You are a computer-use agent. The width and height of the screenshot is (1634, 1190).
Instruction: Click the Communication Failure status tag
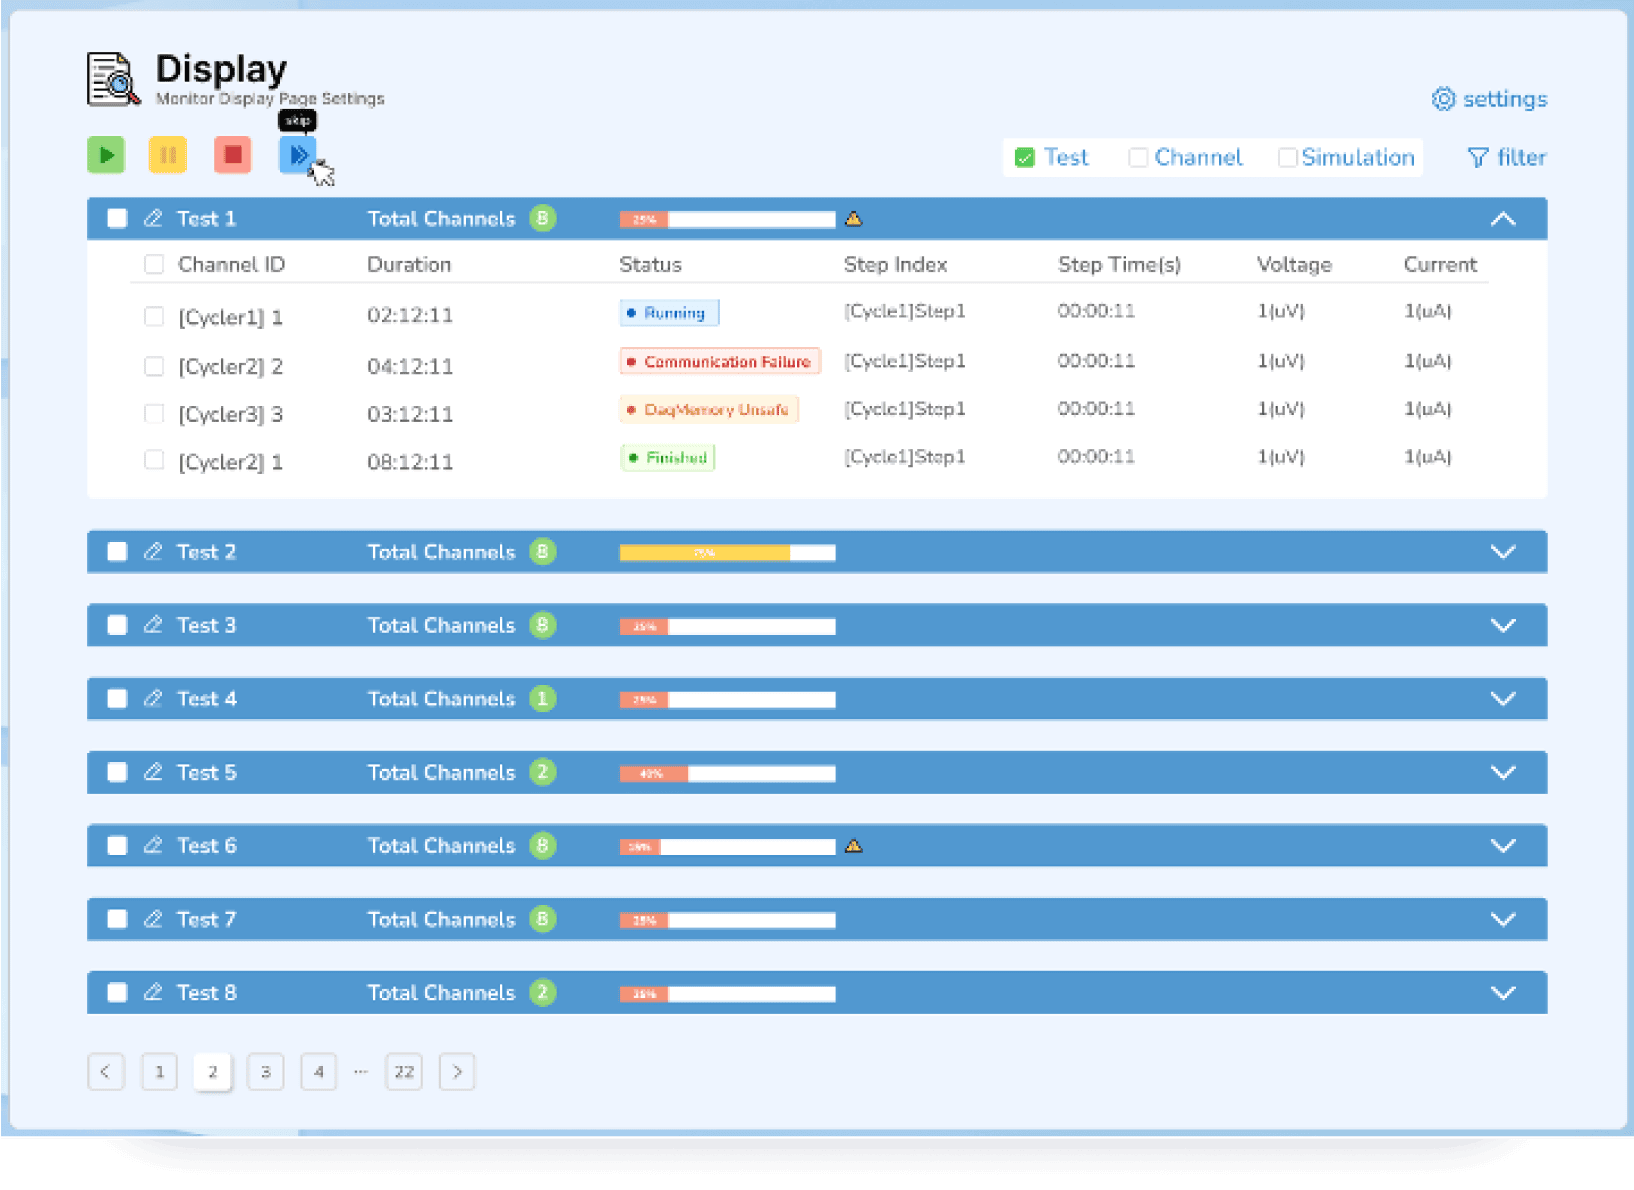point(720,361)
